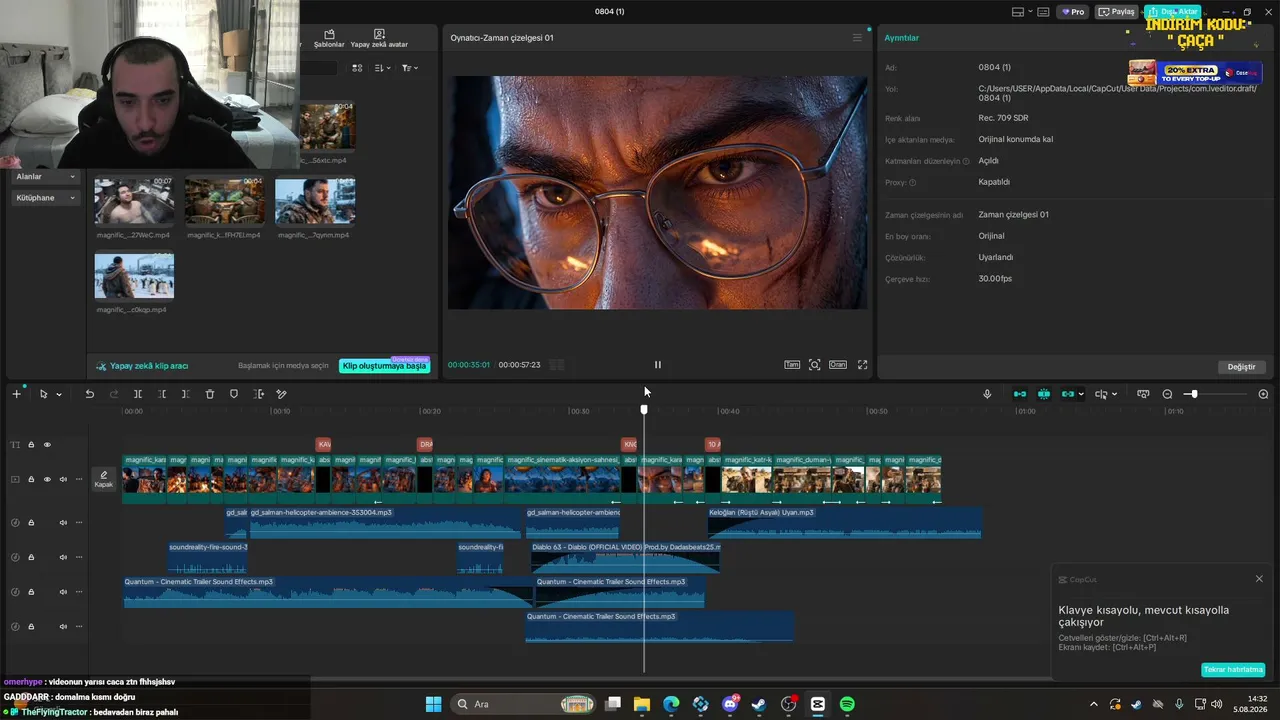The height and width of the screenshot is (720, 1280).
Task: Zoom out of the timeline
Action: point(1167,394)
